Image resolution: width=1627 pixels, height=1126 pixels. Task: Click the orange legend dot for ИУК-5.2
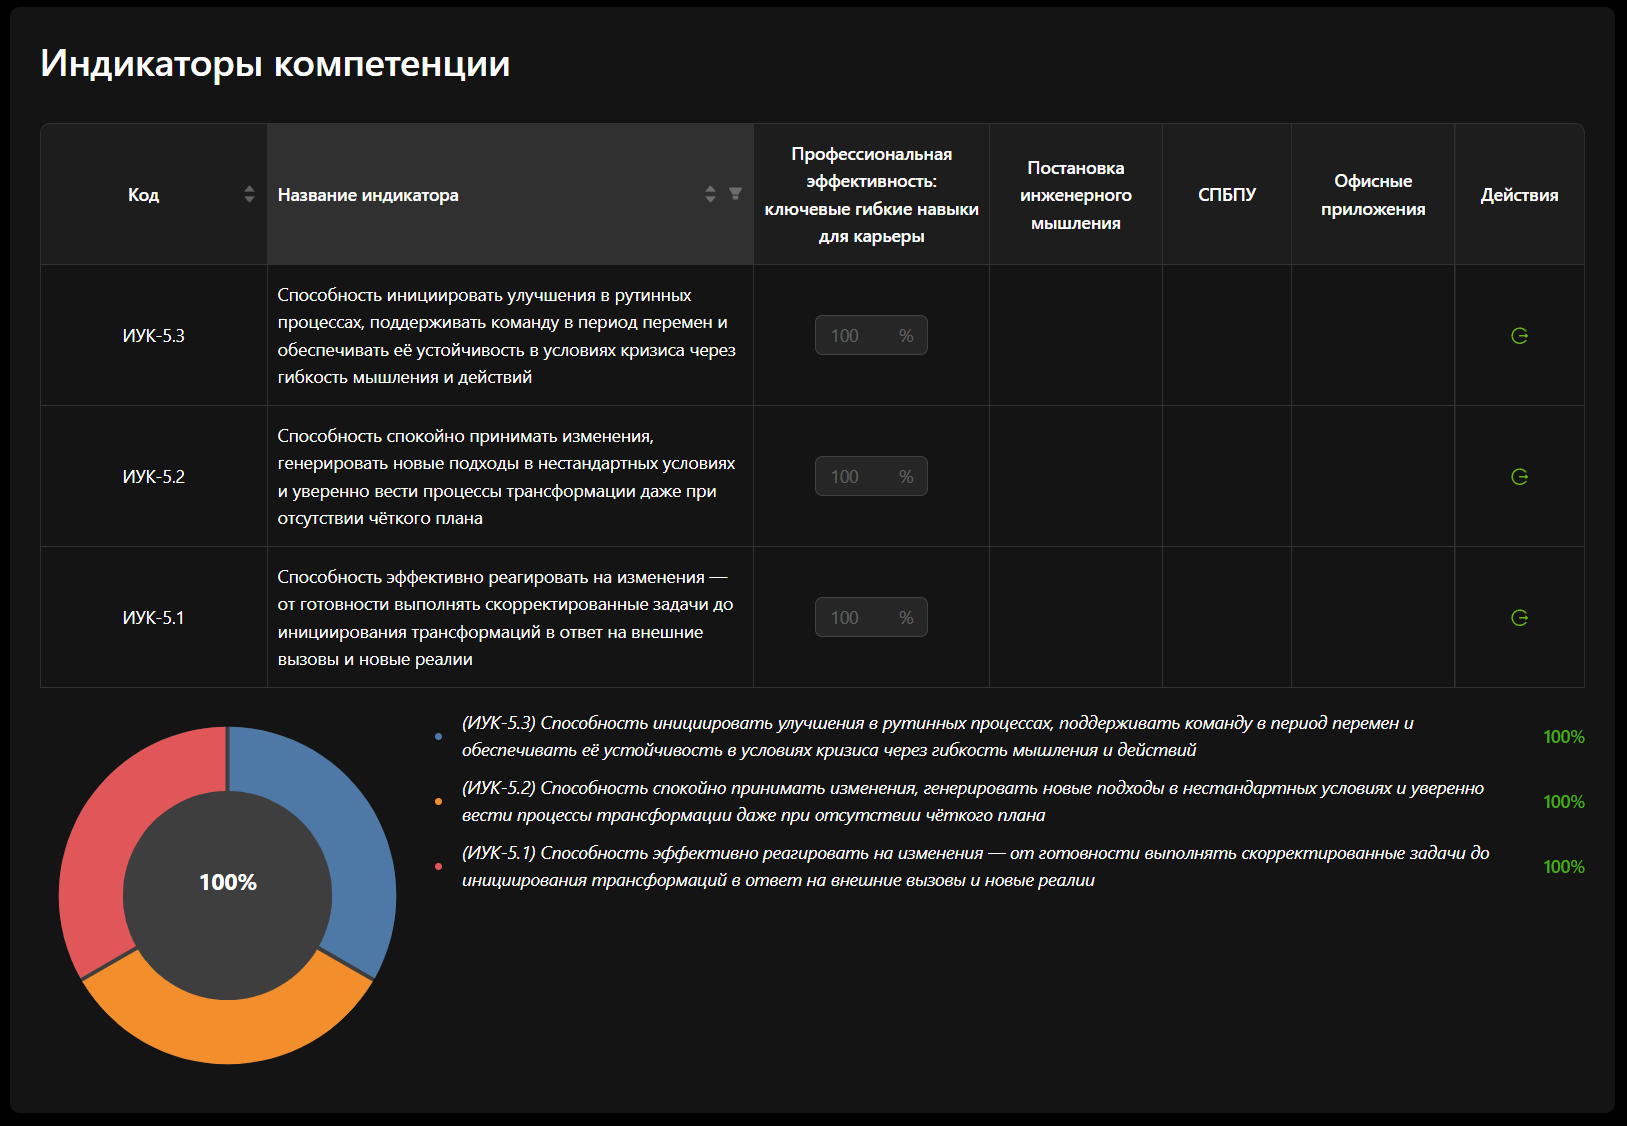click(438, 802)
